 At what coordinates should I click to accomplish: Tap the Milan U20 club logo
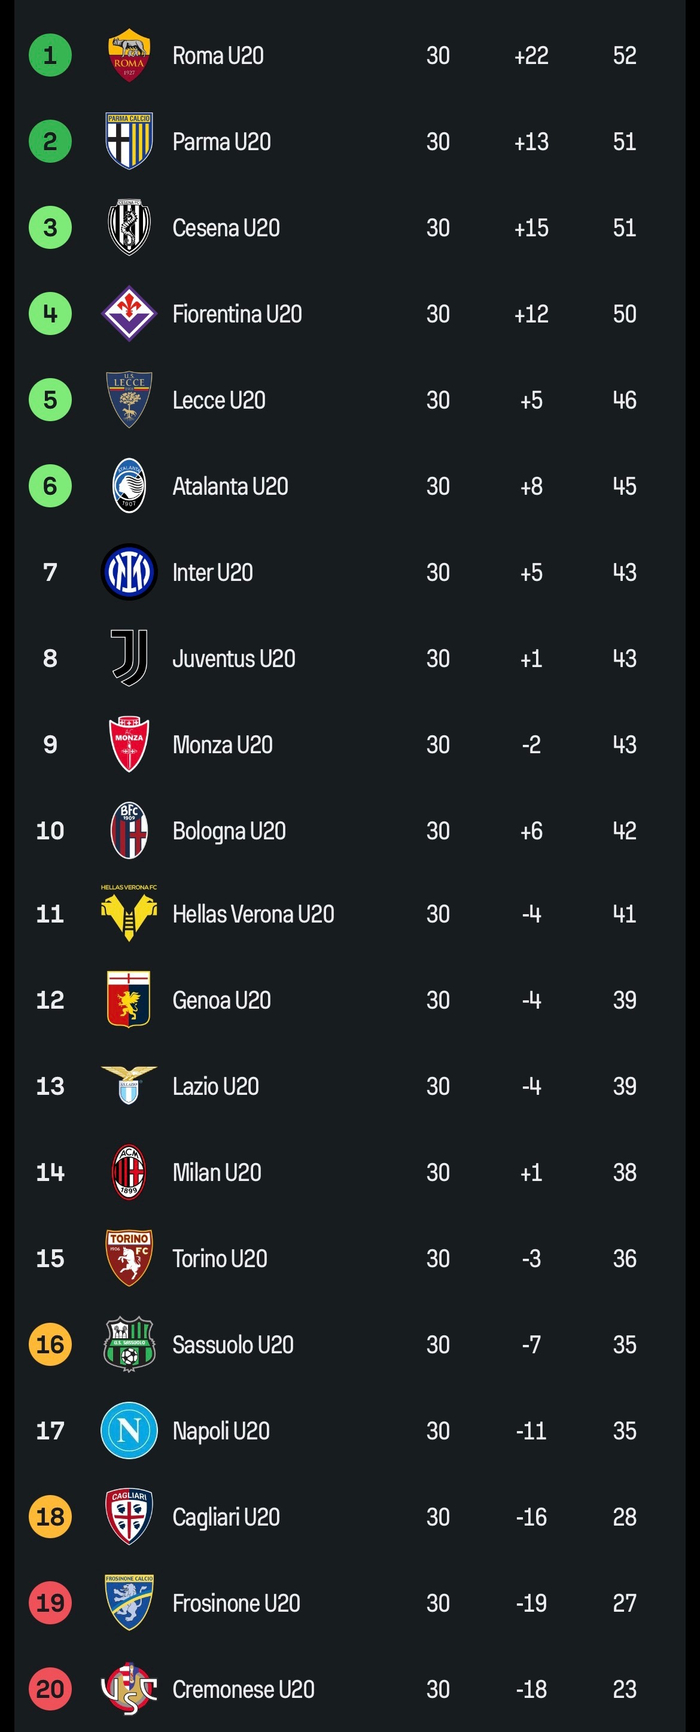[129, 1172]
